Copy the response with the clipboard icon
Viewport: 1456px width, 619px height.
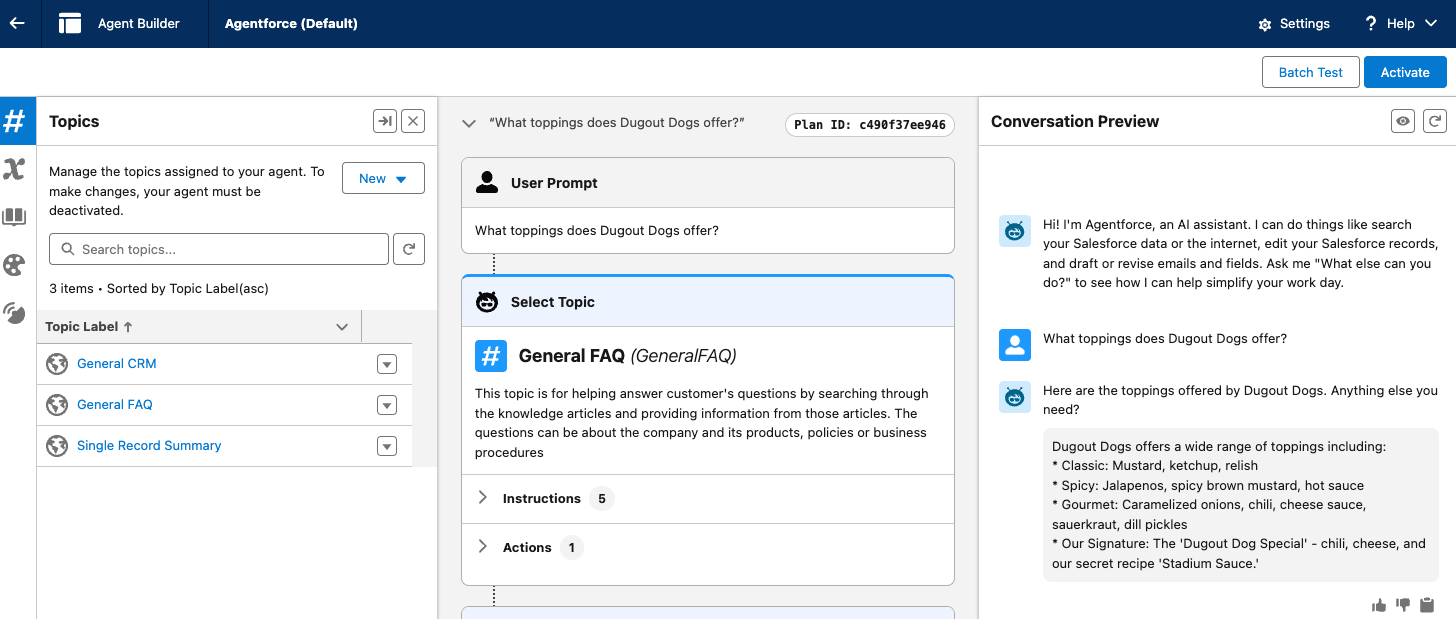point(1427,604)
